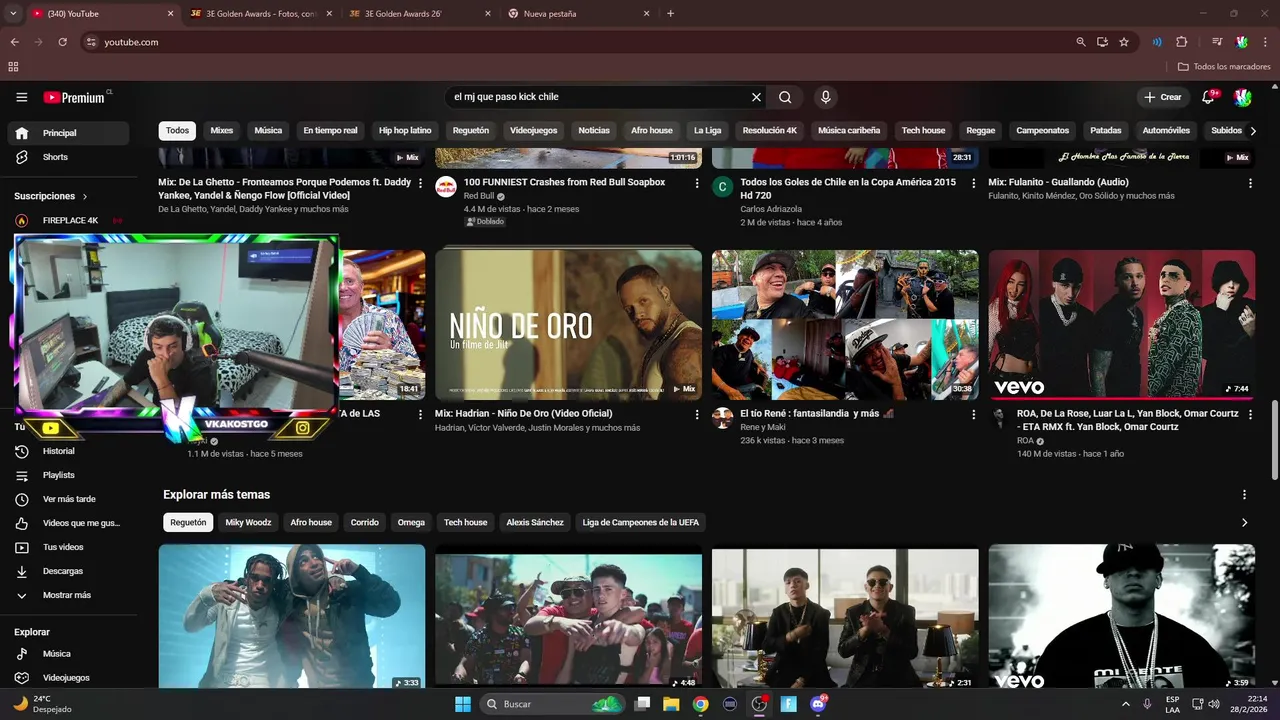Select the Todos filter chip
1280x720 pixels.
177,131
